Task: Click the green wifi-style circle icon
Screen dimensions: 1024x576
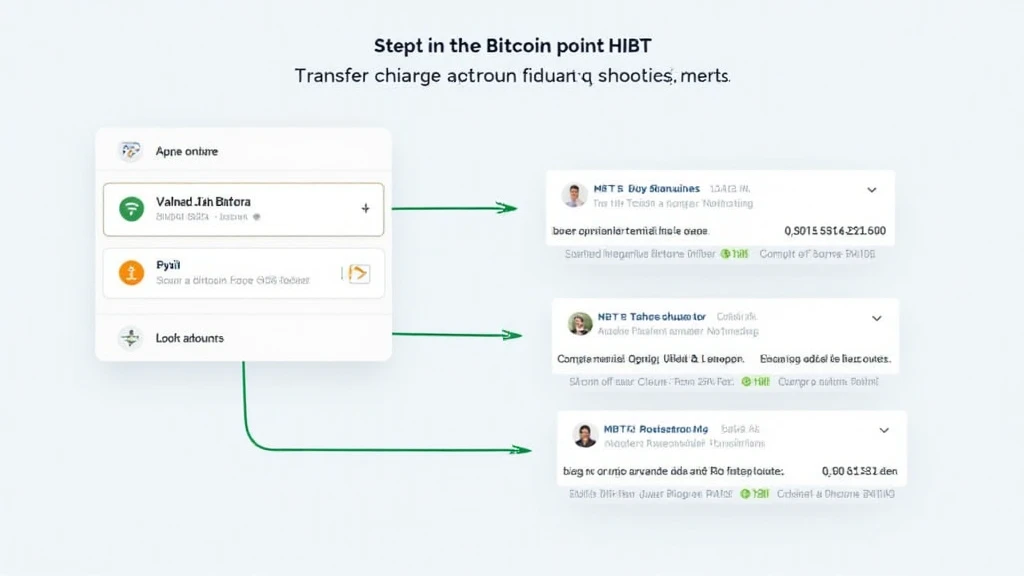Action: (131, 209)
